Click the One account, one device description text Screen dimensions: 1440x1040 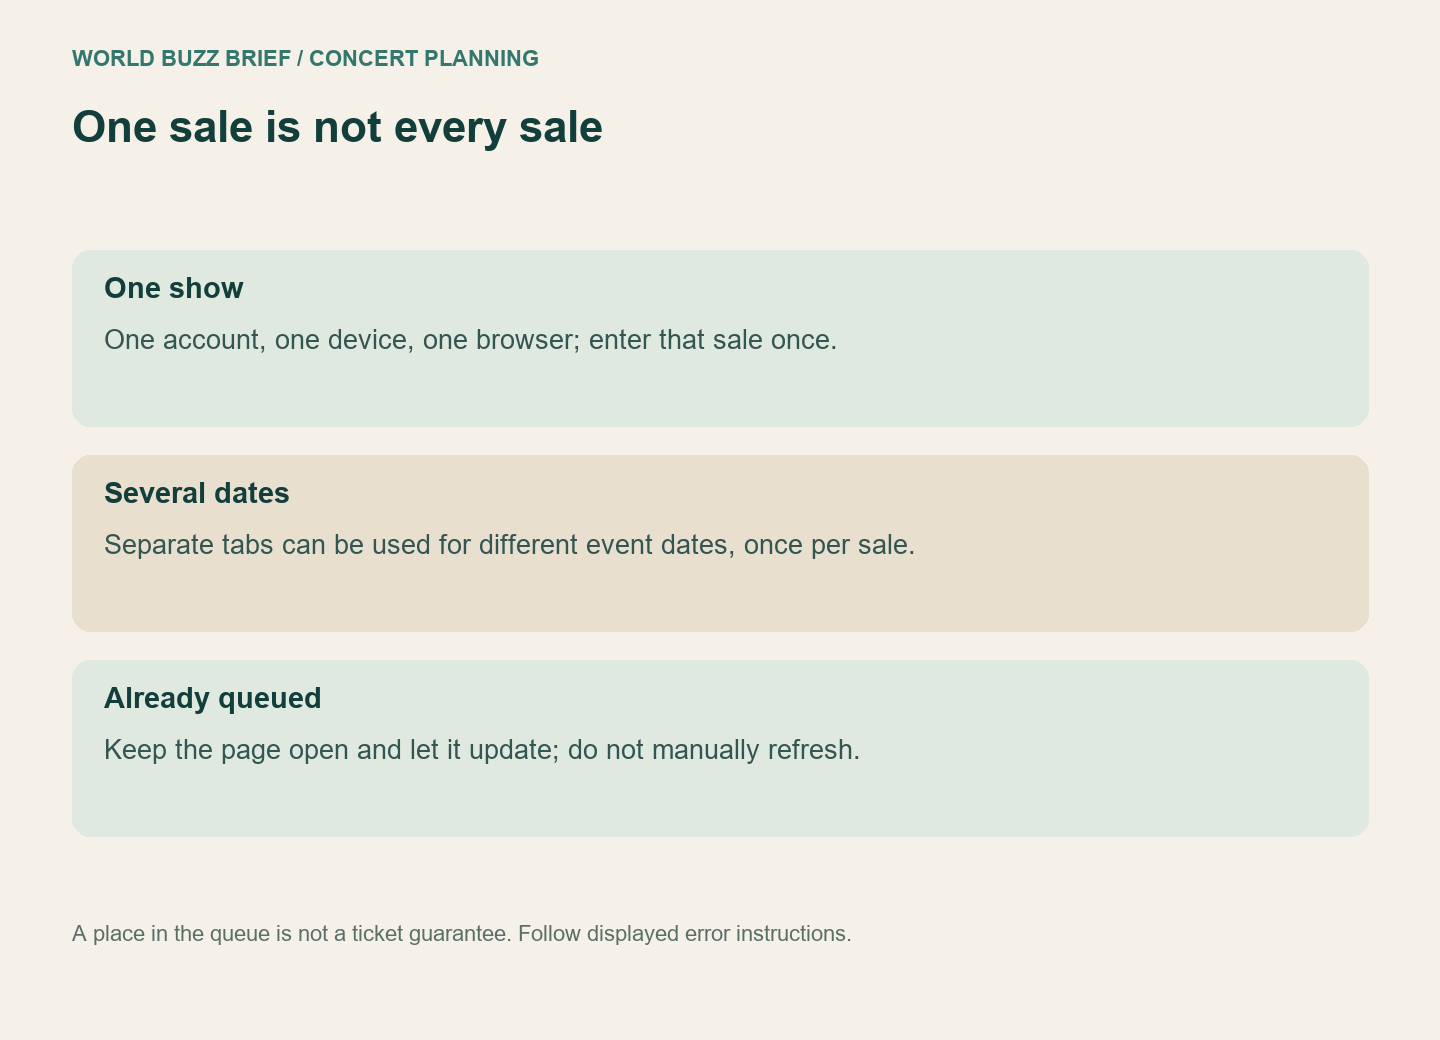pos(470,340)
